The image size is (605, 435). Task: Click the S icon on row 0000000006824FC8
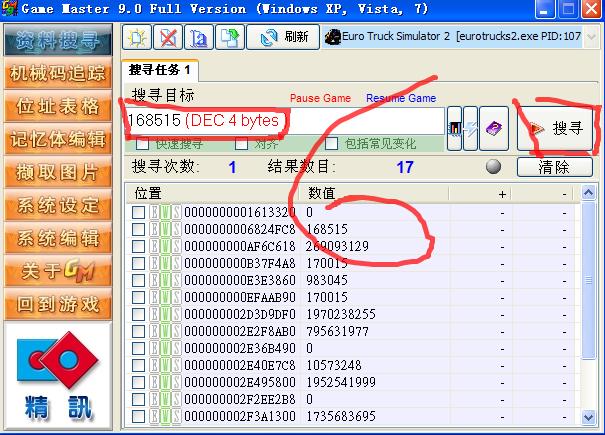tap(177, 229)
